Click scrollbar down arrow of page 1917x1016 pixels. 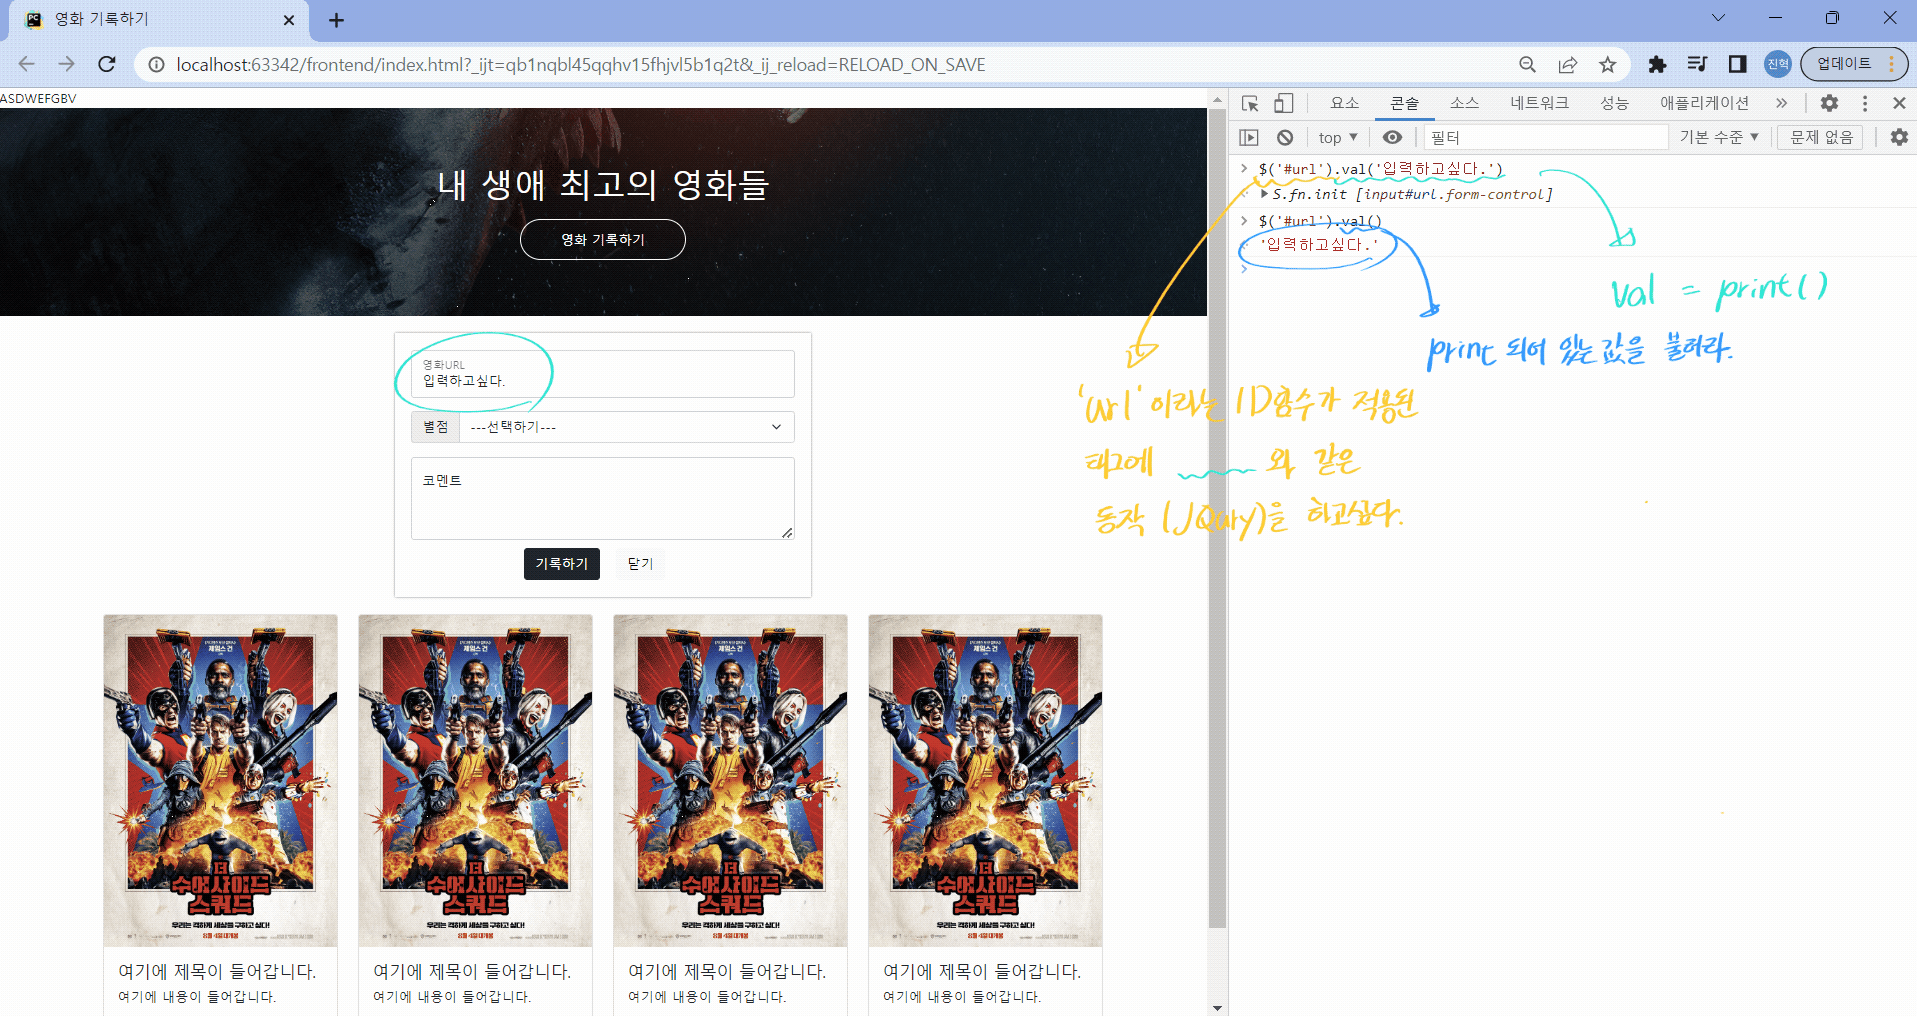pos(1217,1007)
